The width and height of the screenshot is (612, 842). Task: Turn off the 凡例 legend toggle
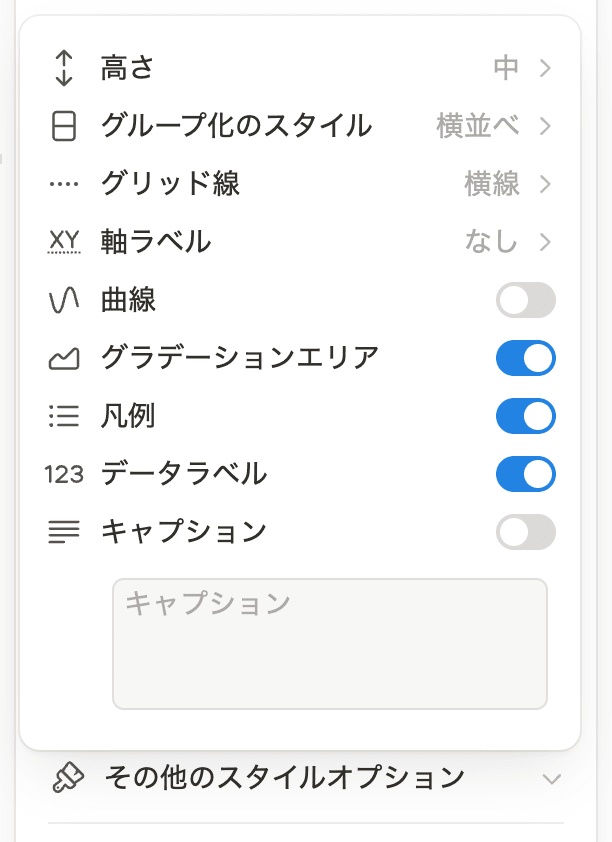coord(526,416)
